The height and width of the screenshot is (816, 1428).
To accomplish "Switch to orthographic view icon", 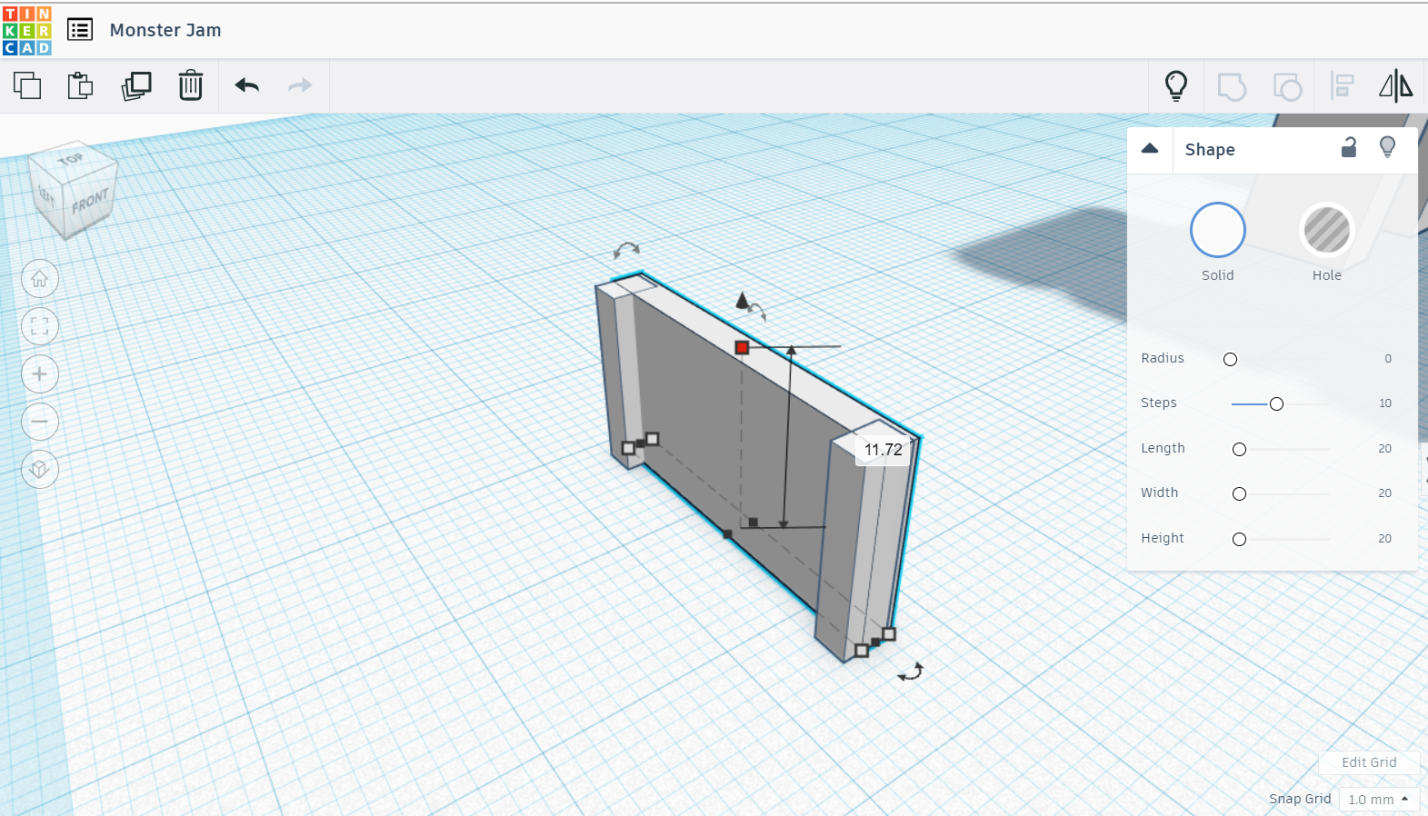I will click(40, 469).
